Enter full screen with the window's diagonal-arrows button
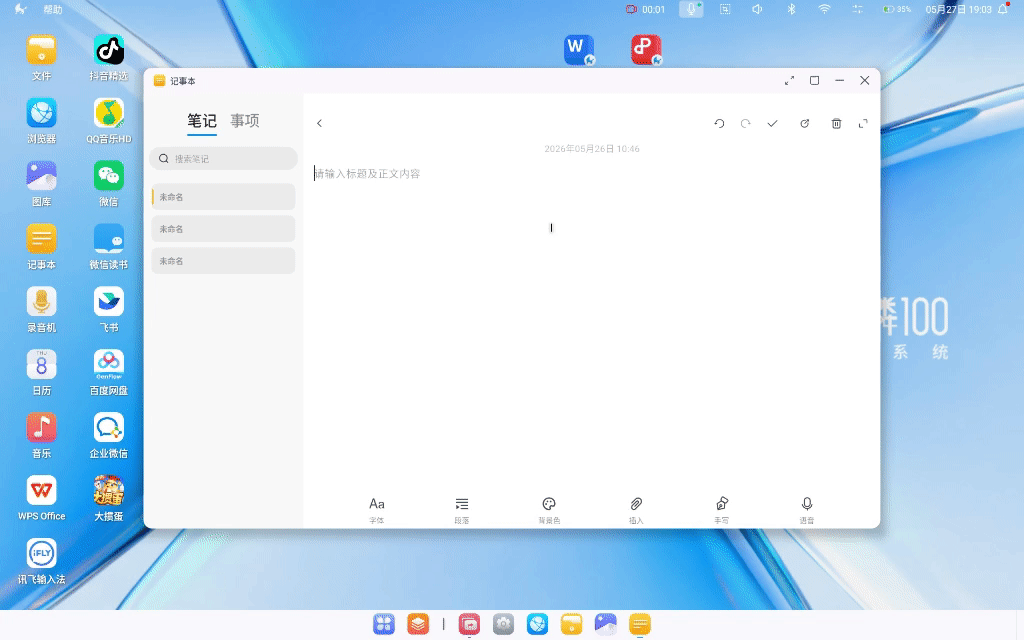1024x640 pixels. pyautogui.click(x=790, y=81)
